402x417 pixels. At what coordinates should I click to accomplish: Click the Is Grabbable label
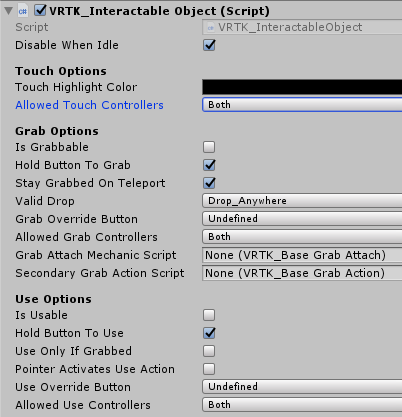point(52,147)
